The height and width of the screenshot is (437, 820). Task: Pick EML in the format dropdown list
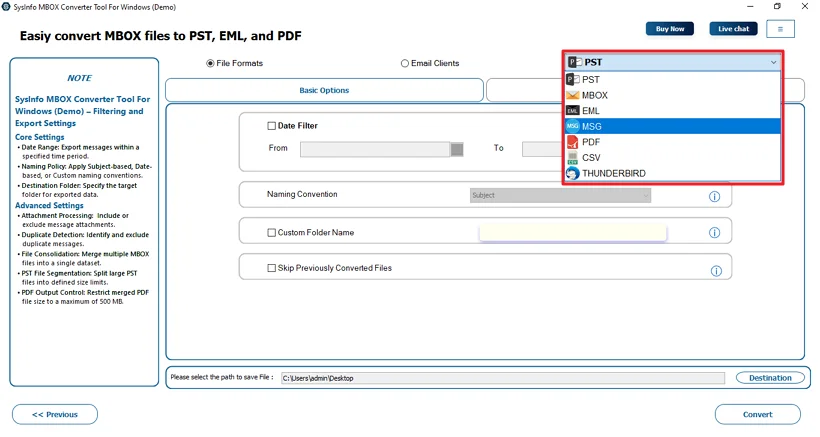click(x=673, y=111)
